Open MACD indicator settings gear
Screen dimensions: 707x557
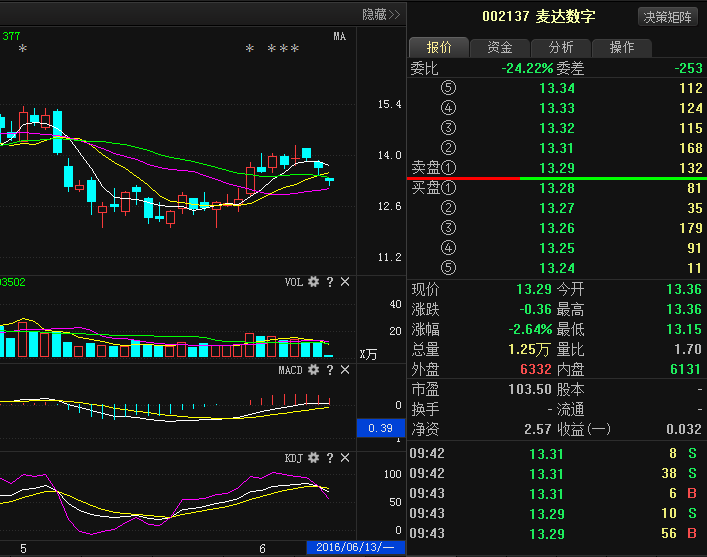point(313,371)
